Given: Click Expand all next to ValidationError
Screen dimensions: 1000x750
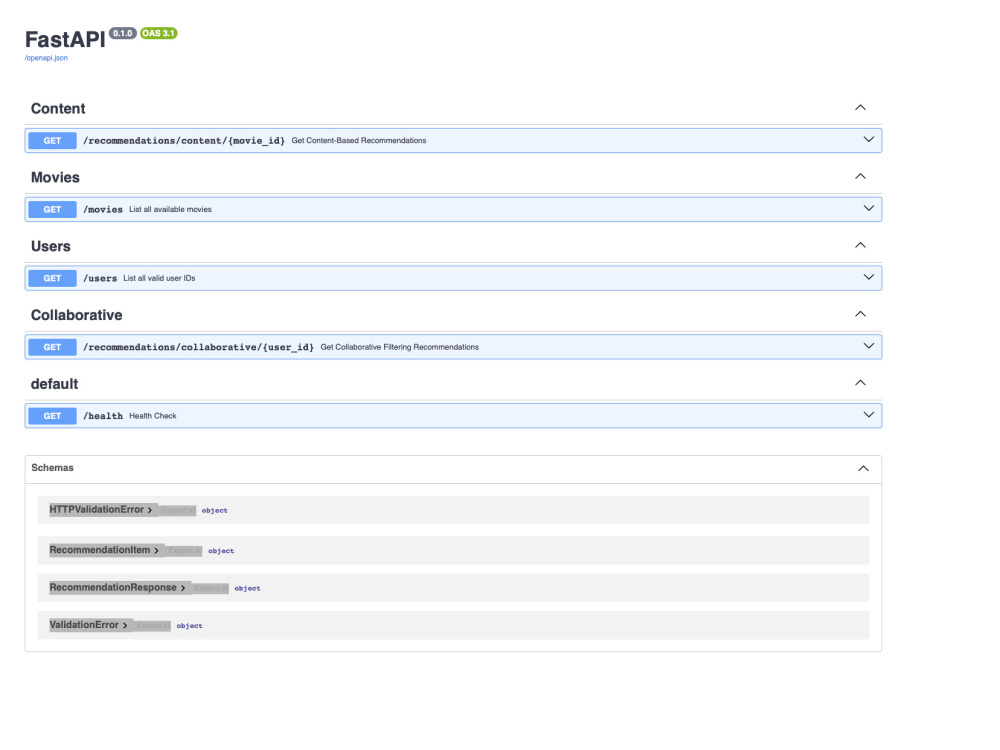Looking at the screenshot, I should click(152, 626).
